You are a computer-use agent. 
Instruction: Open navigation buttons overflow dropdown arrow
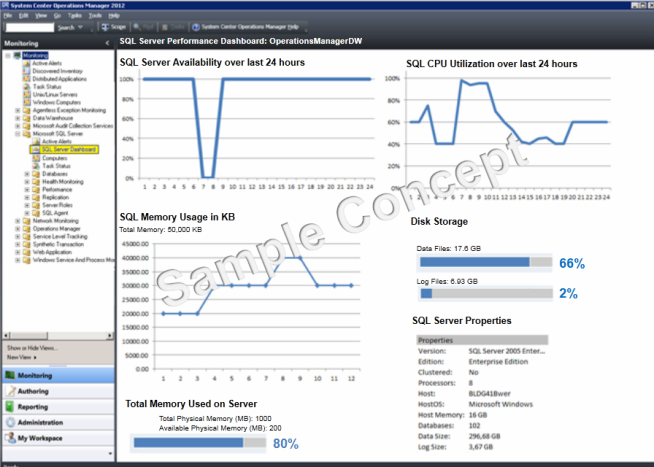[x=110, y=454]
